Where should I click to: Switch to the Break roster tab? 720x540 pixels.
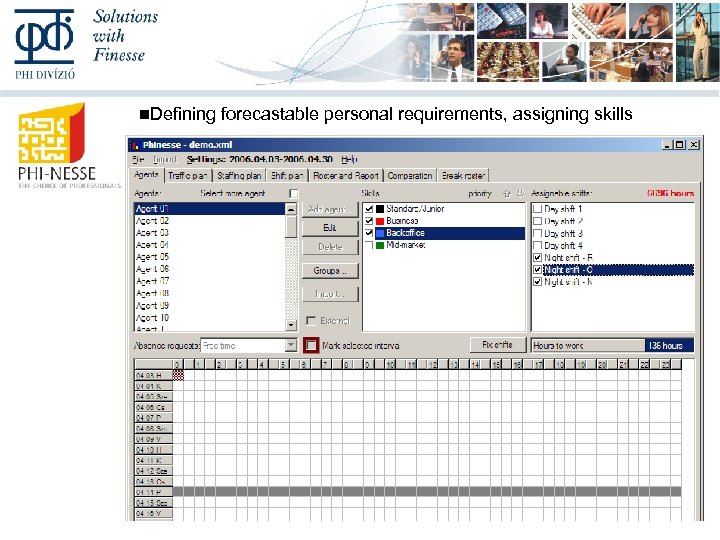click(x=463, y=176)
